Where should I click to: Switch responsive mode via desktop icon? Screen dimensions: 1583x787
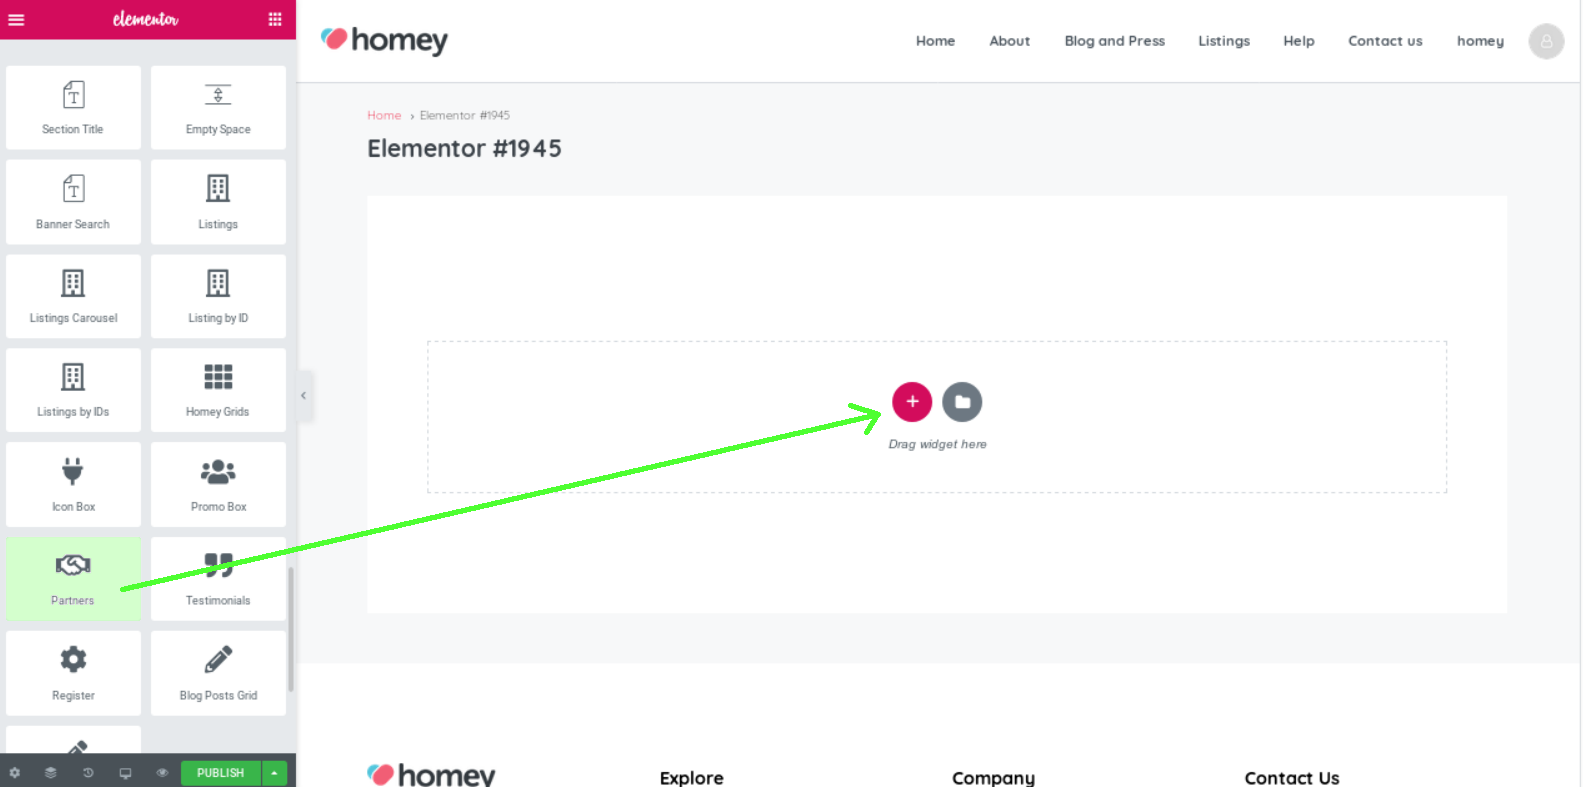pos(125,773)
